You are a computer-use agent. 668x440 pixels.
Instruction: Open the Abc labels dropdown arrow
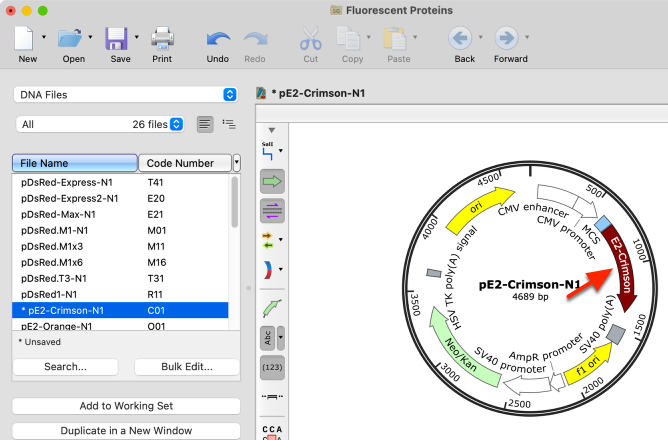pos(281,338)
